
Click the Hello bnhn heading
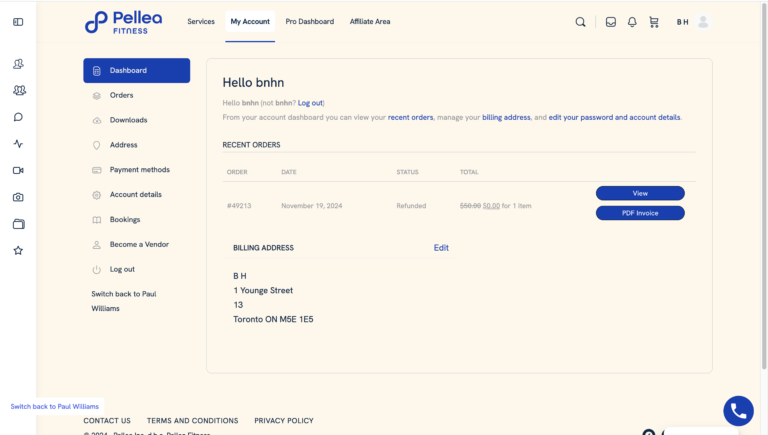253,83
